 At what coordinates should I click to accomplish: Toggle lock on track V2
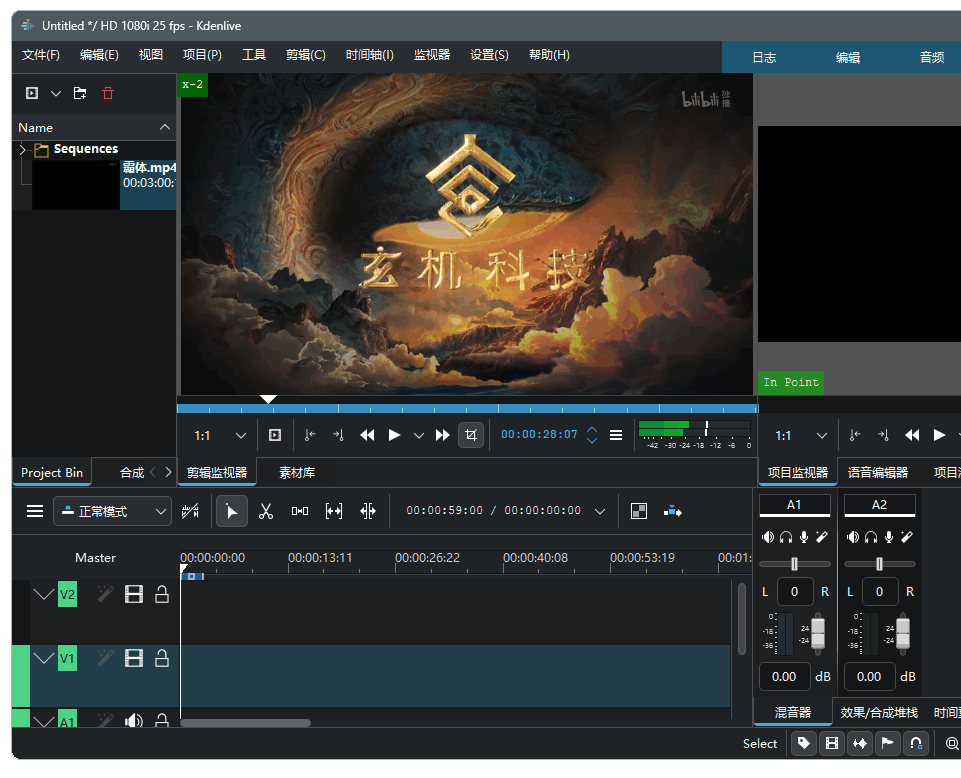pyautogui.click(x=161, y=595)
